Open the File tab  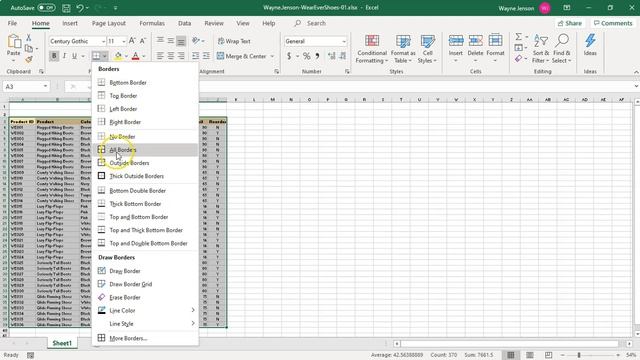12,23
